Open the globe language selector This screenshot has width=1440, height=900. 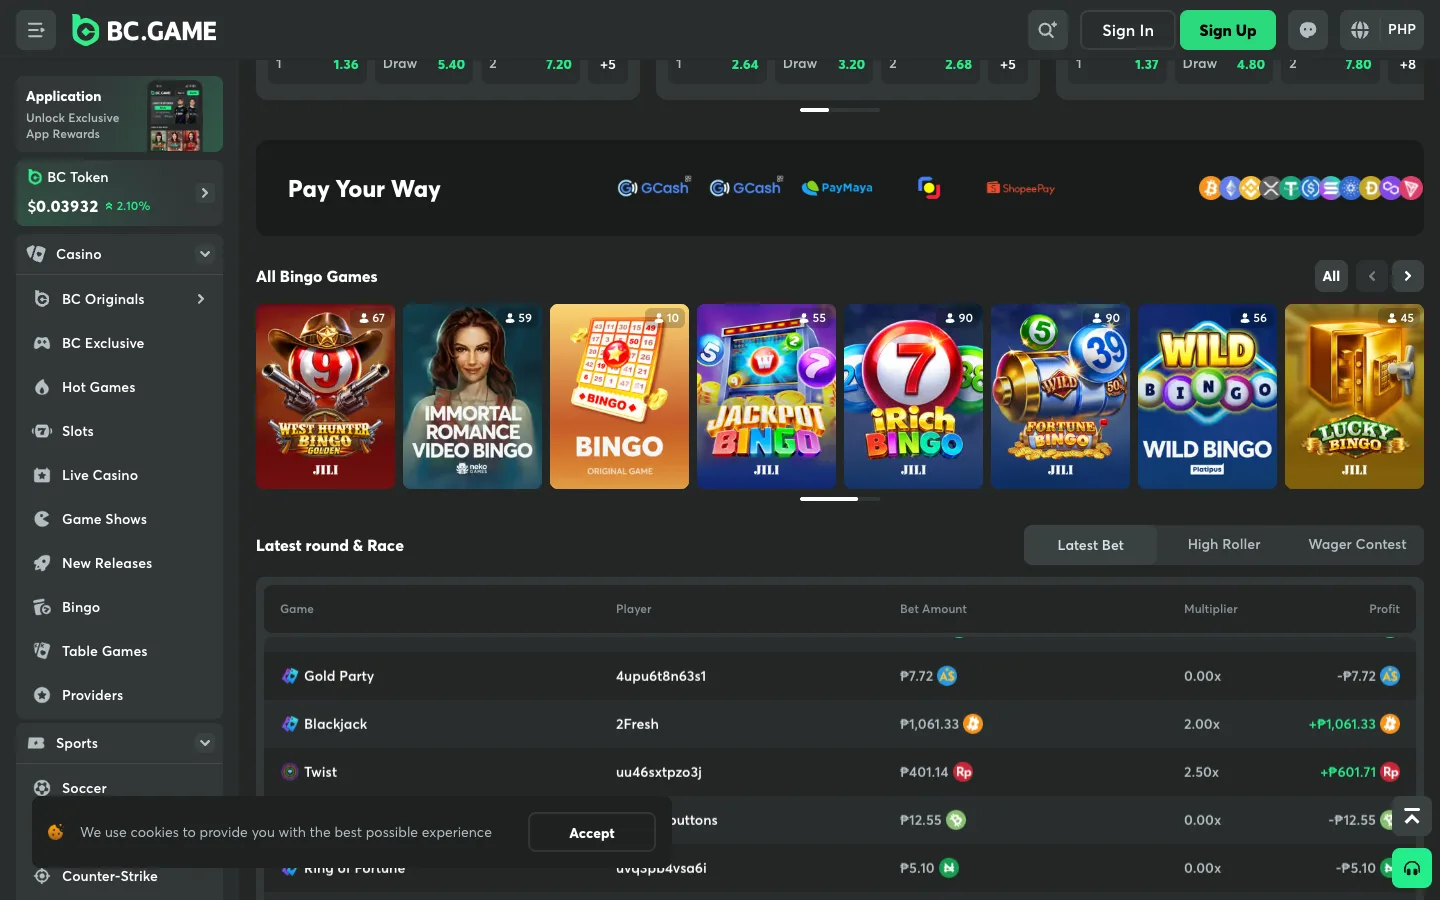pos(1360,30)
